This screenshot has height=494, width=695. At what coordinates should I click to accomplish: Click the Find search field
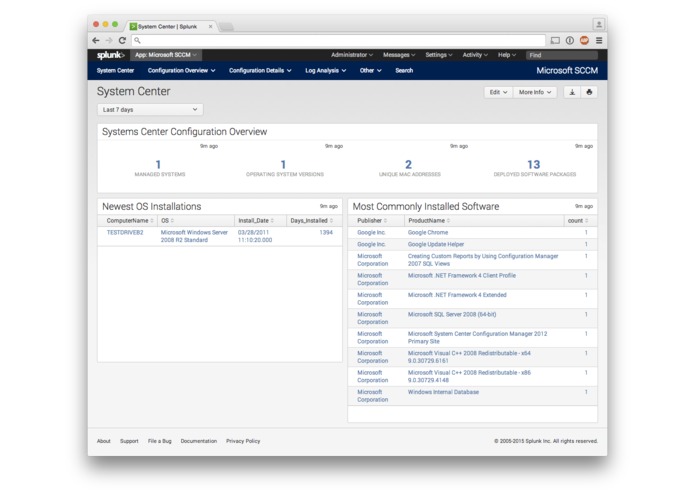(562, 55)
